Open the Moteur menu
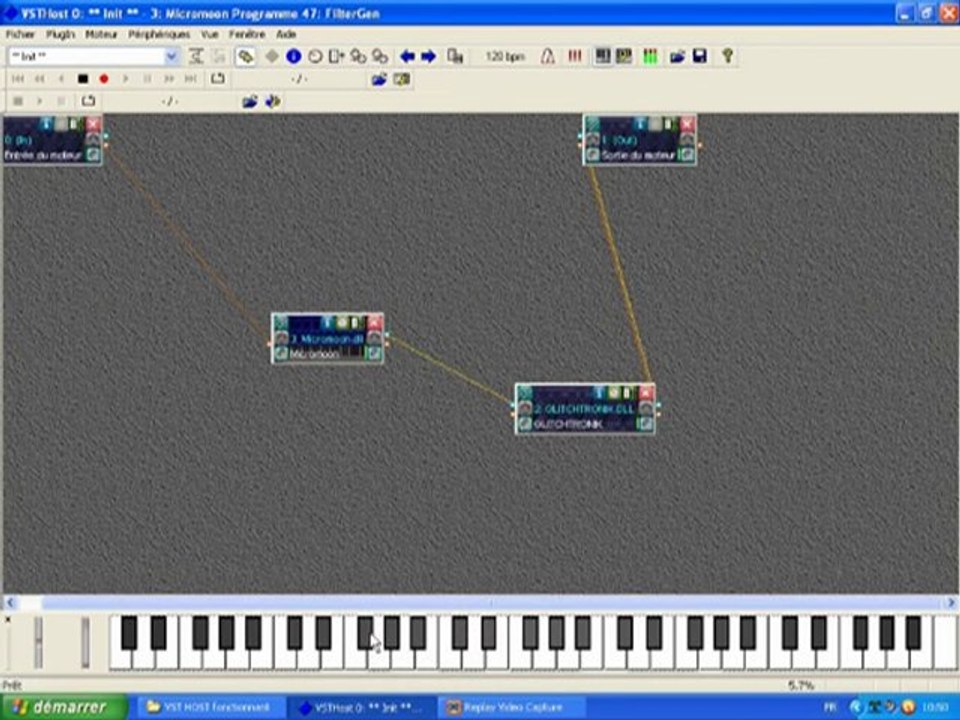This screenshot has height=720, width=960. pos(101,34)
